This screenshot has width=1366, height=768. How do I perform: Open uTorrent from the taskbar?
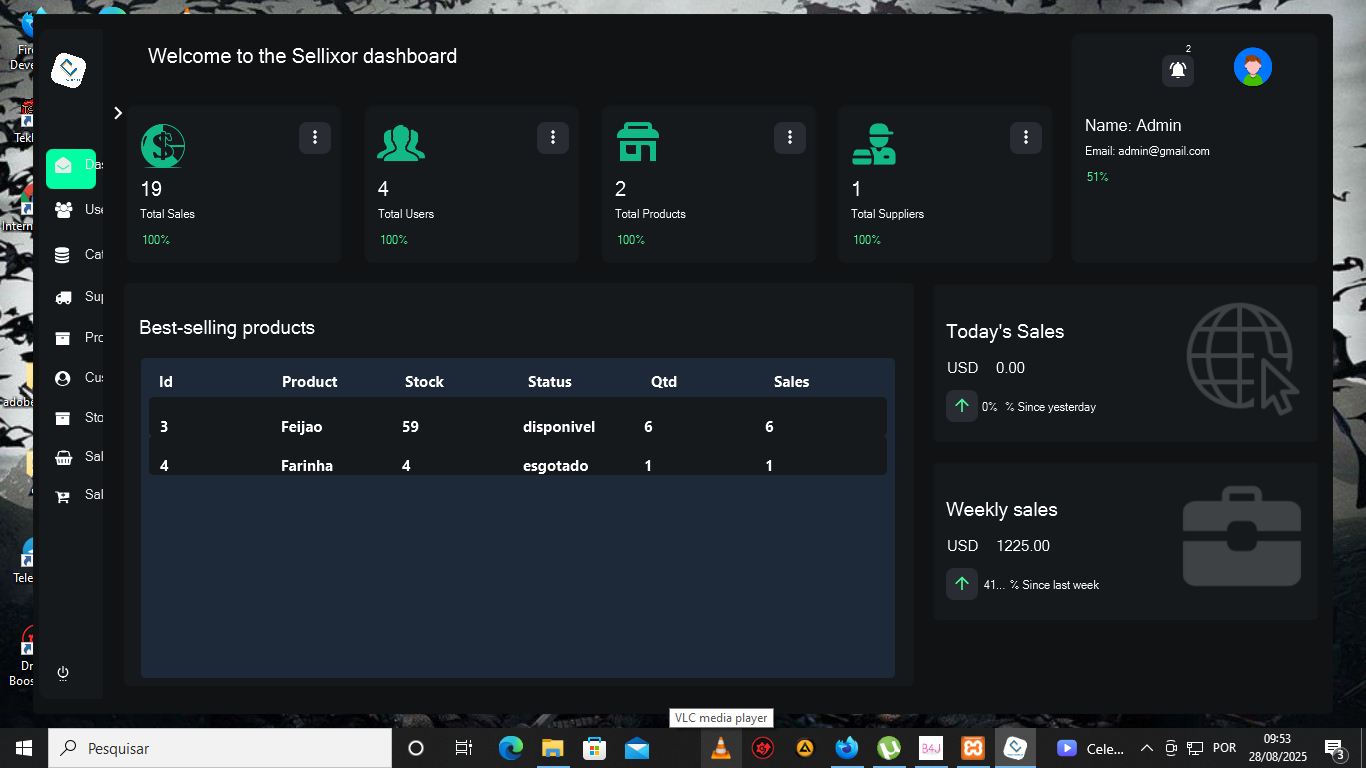point(888,748)
